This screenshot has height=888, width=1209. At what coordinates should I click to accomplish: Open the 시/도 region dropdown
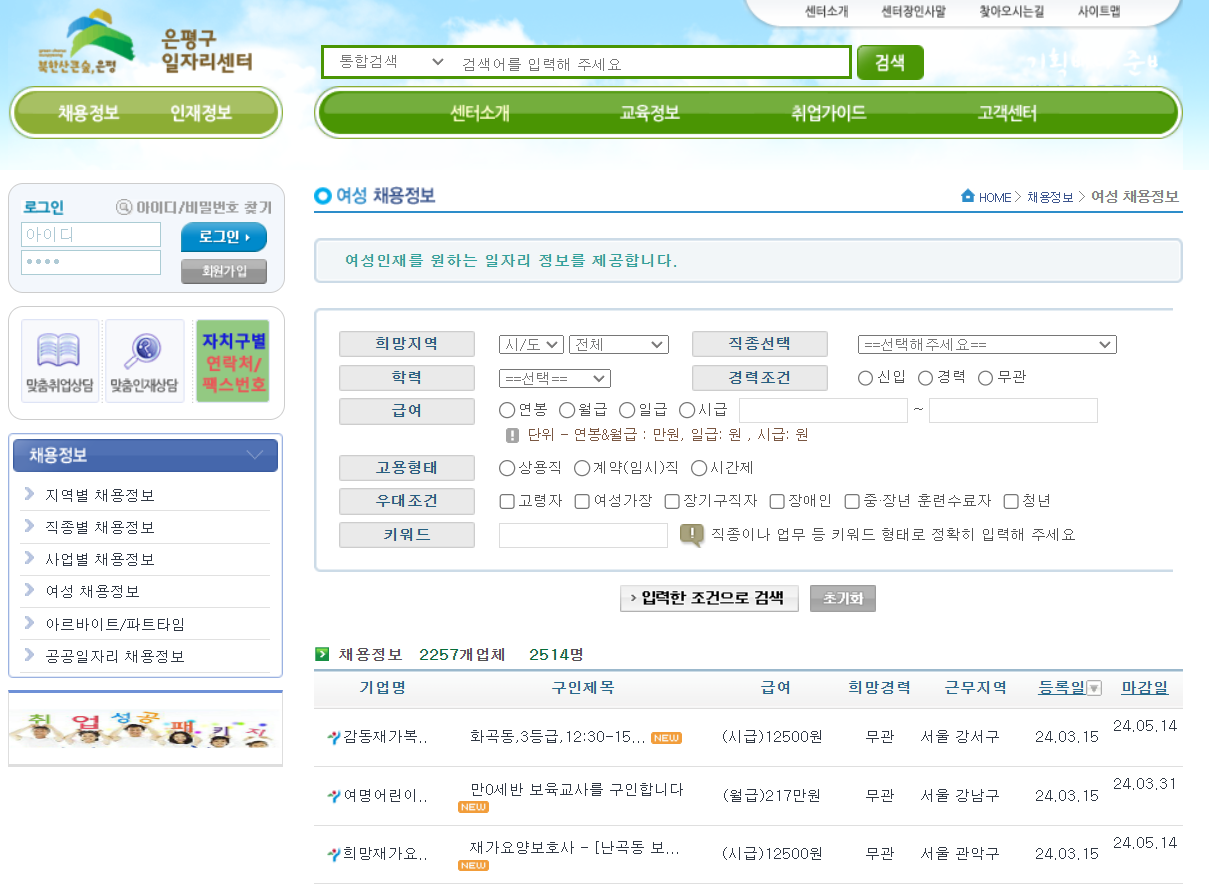(531, 344)
